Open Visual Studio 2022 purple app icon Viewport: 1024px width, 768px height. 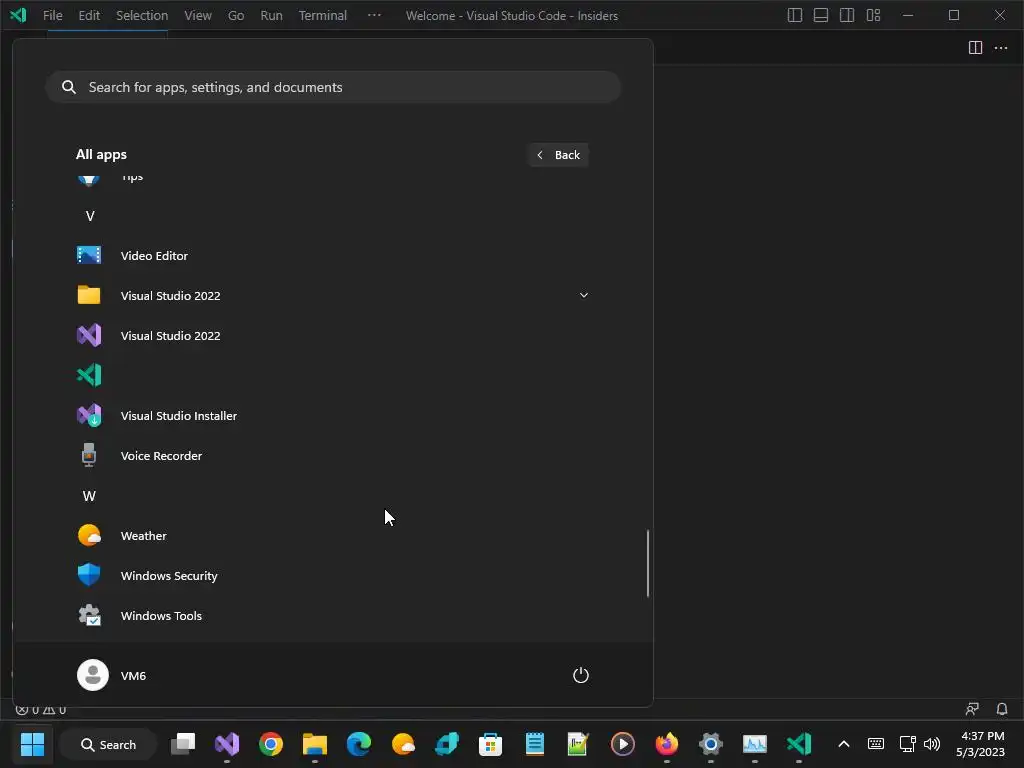click(89, 336)
